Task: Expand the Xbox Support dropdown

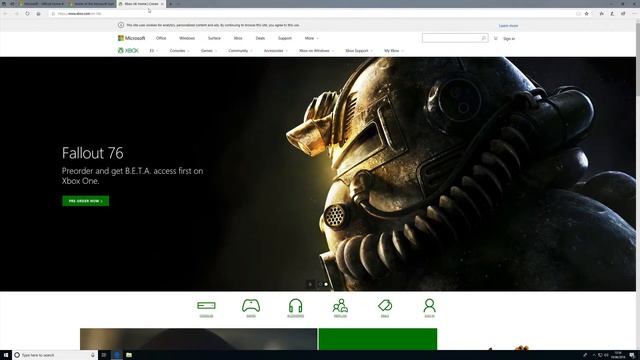Action: tap(359, 51)
